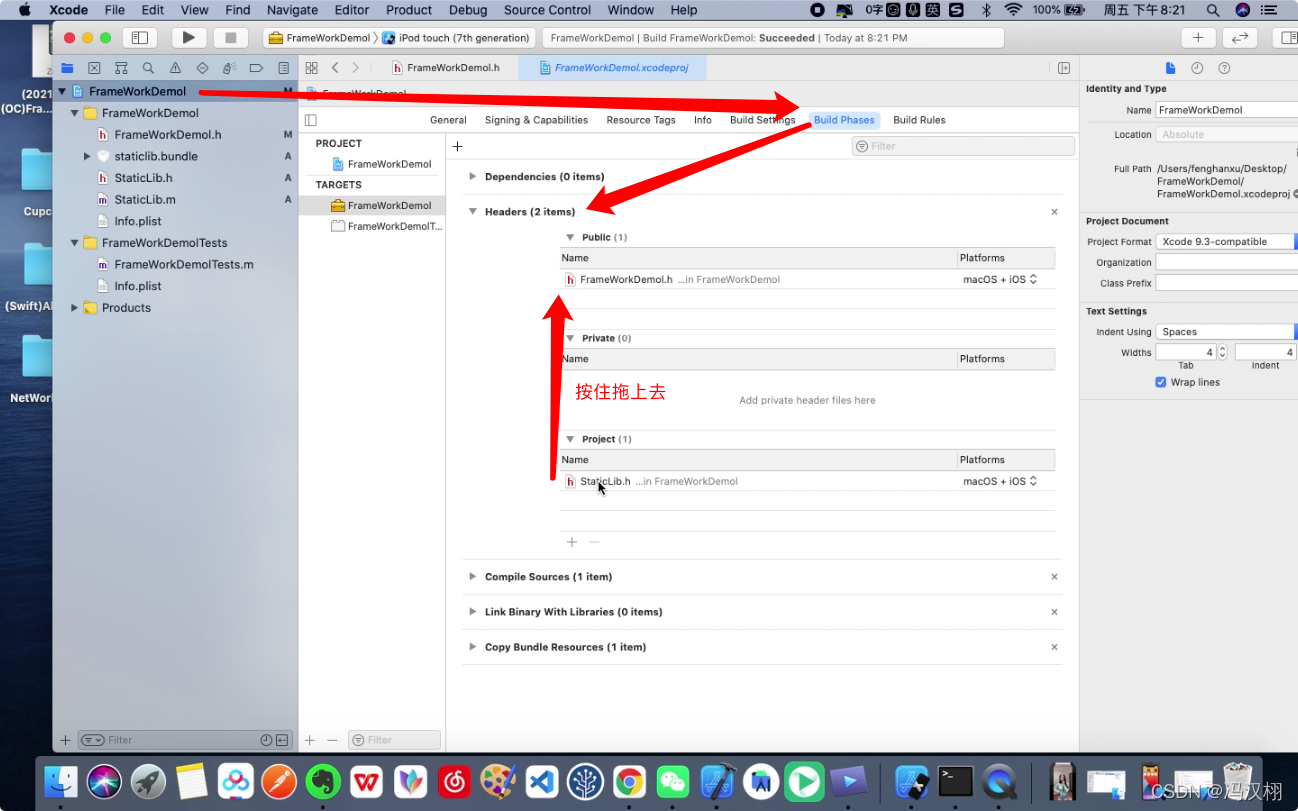Change platforms for FrameWorkDemol.h header
The width and height of the screenshot is (1298, 811).
click(x=1000, y=280)
